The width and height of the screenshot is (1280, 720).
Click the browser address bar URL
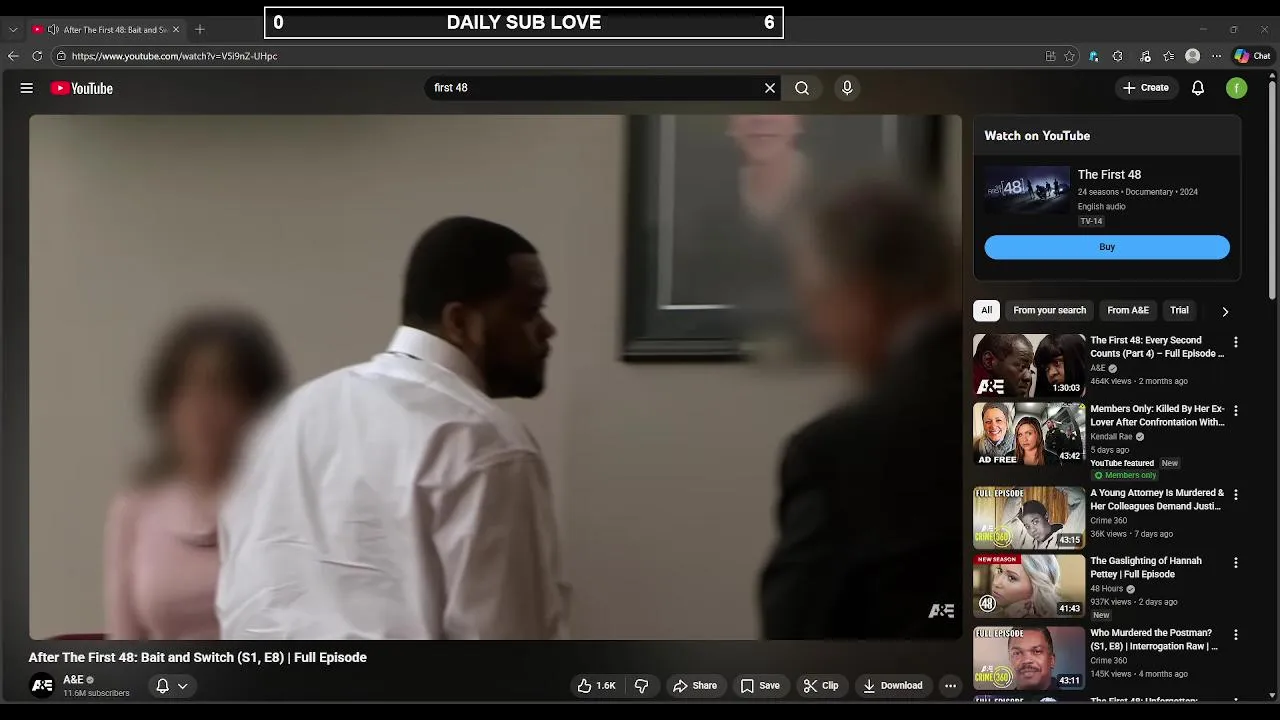[174, 56]
